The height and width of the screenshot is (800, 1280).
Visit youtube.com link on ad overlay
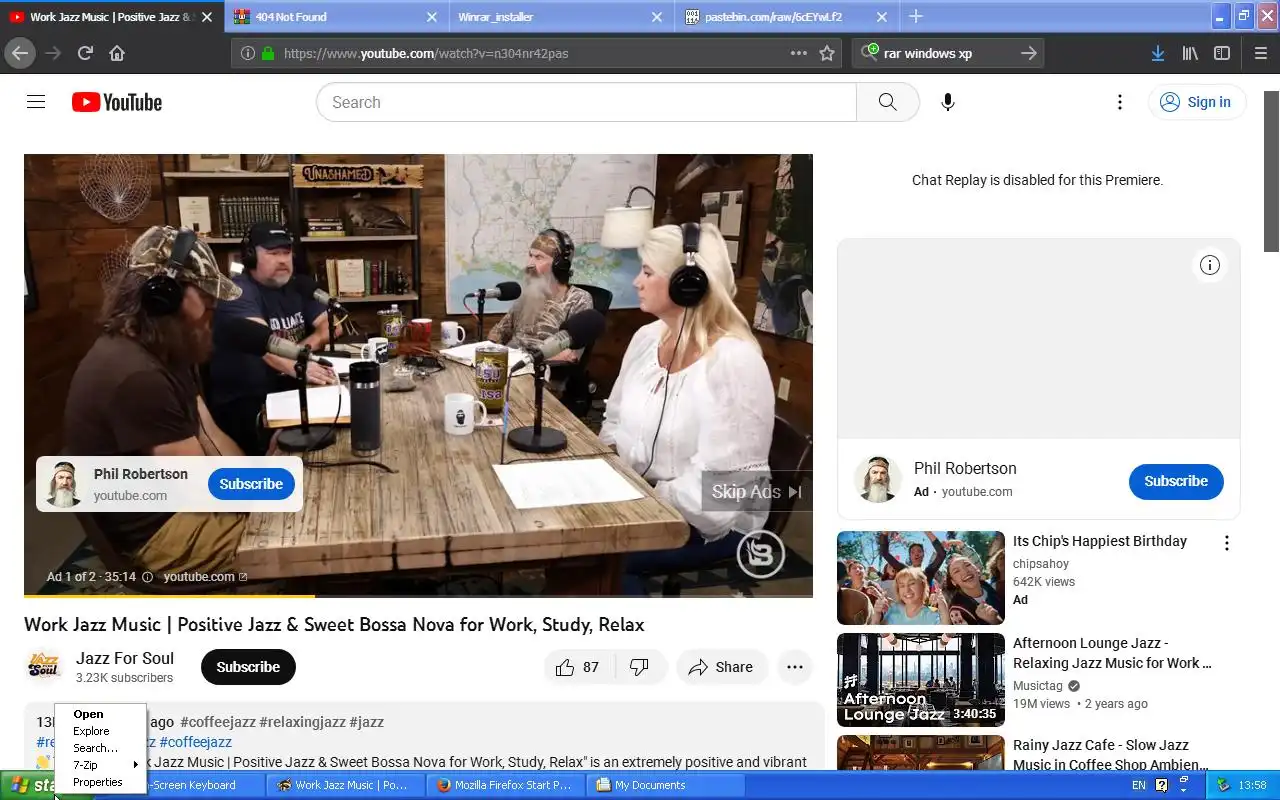point(205,577)
